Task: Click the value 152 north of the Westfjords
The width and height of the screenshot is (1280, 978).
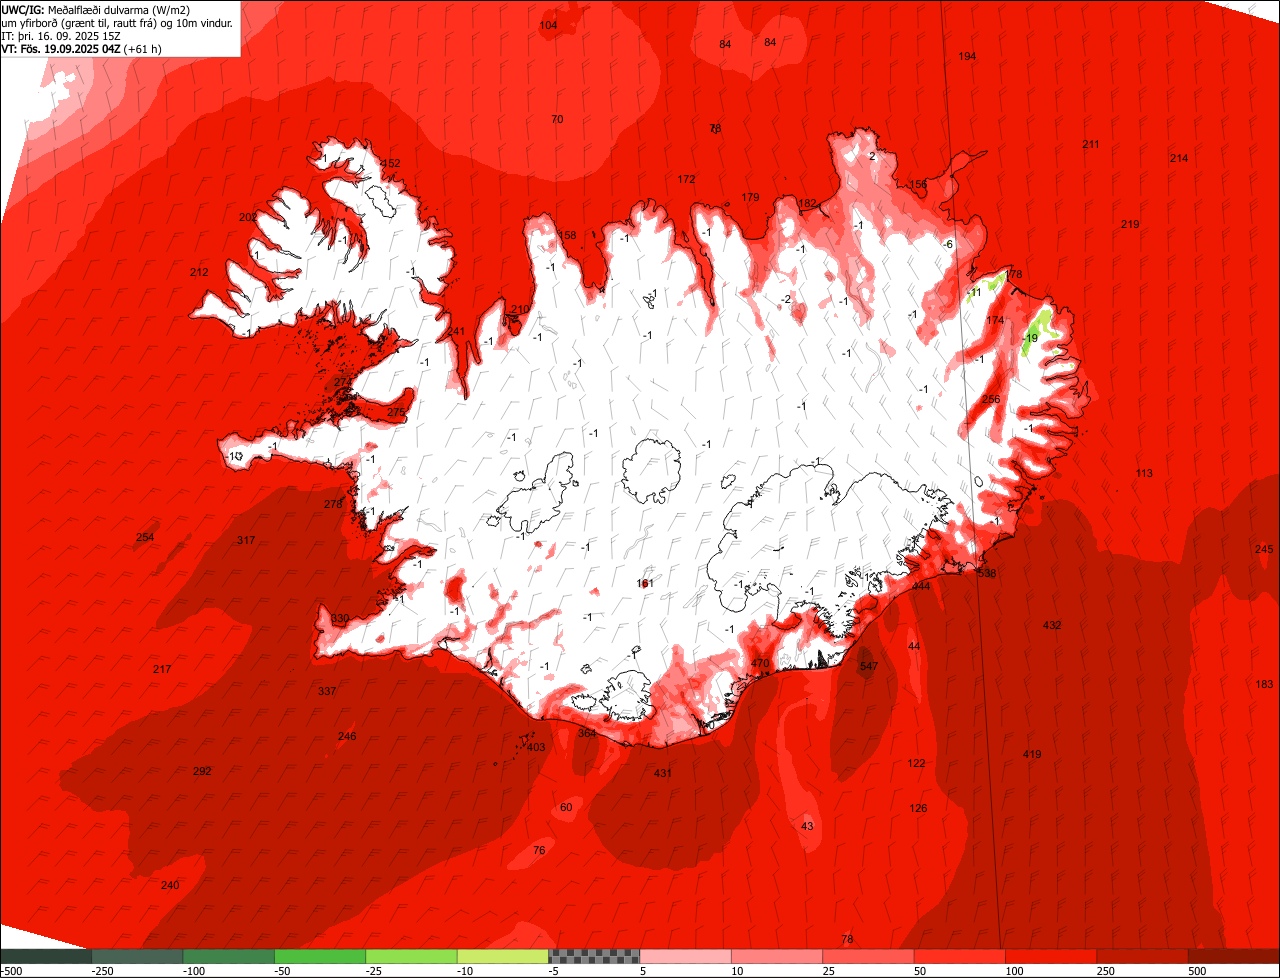Action: [391, 163]
